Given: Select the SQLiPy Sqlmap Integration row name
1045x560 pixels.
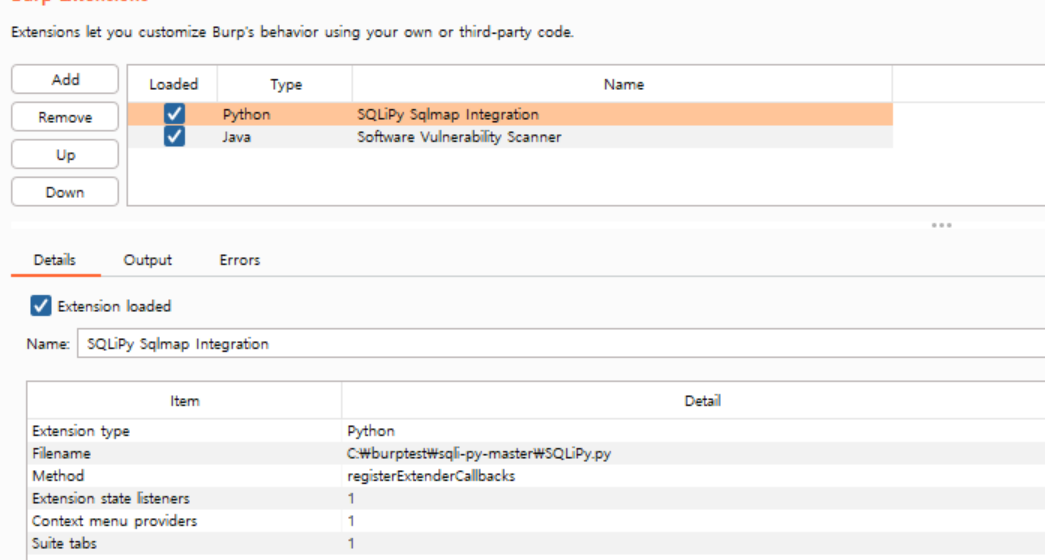Looking at the screenshot, I should tap(448, 114).
